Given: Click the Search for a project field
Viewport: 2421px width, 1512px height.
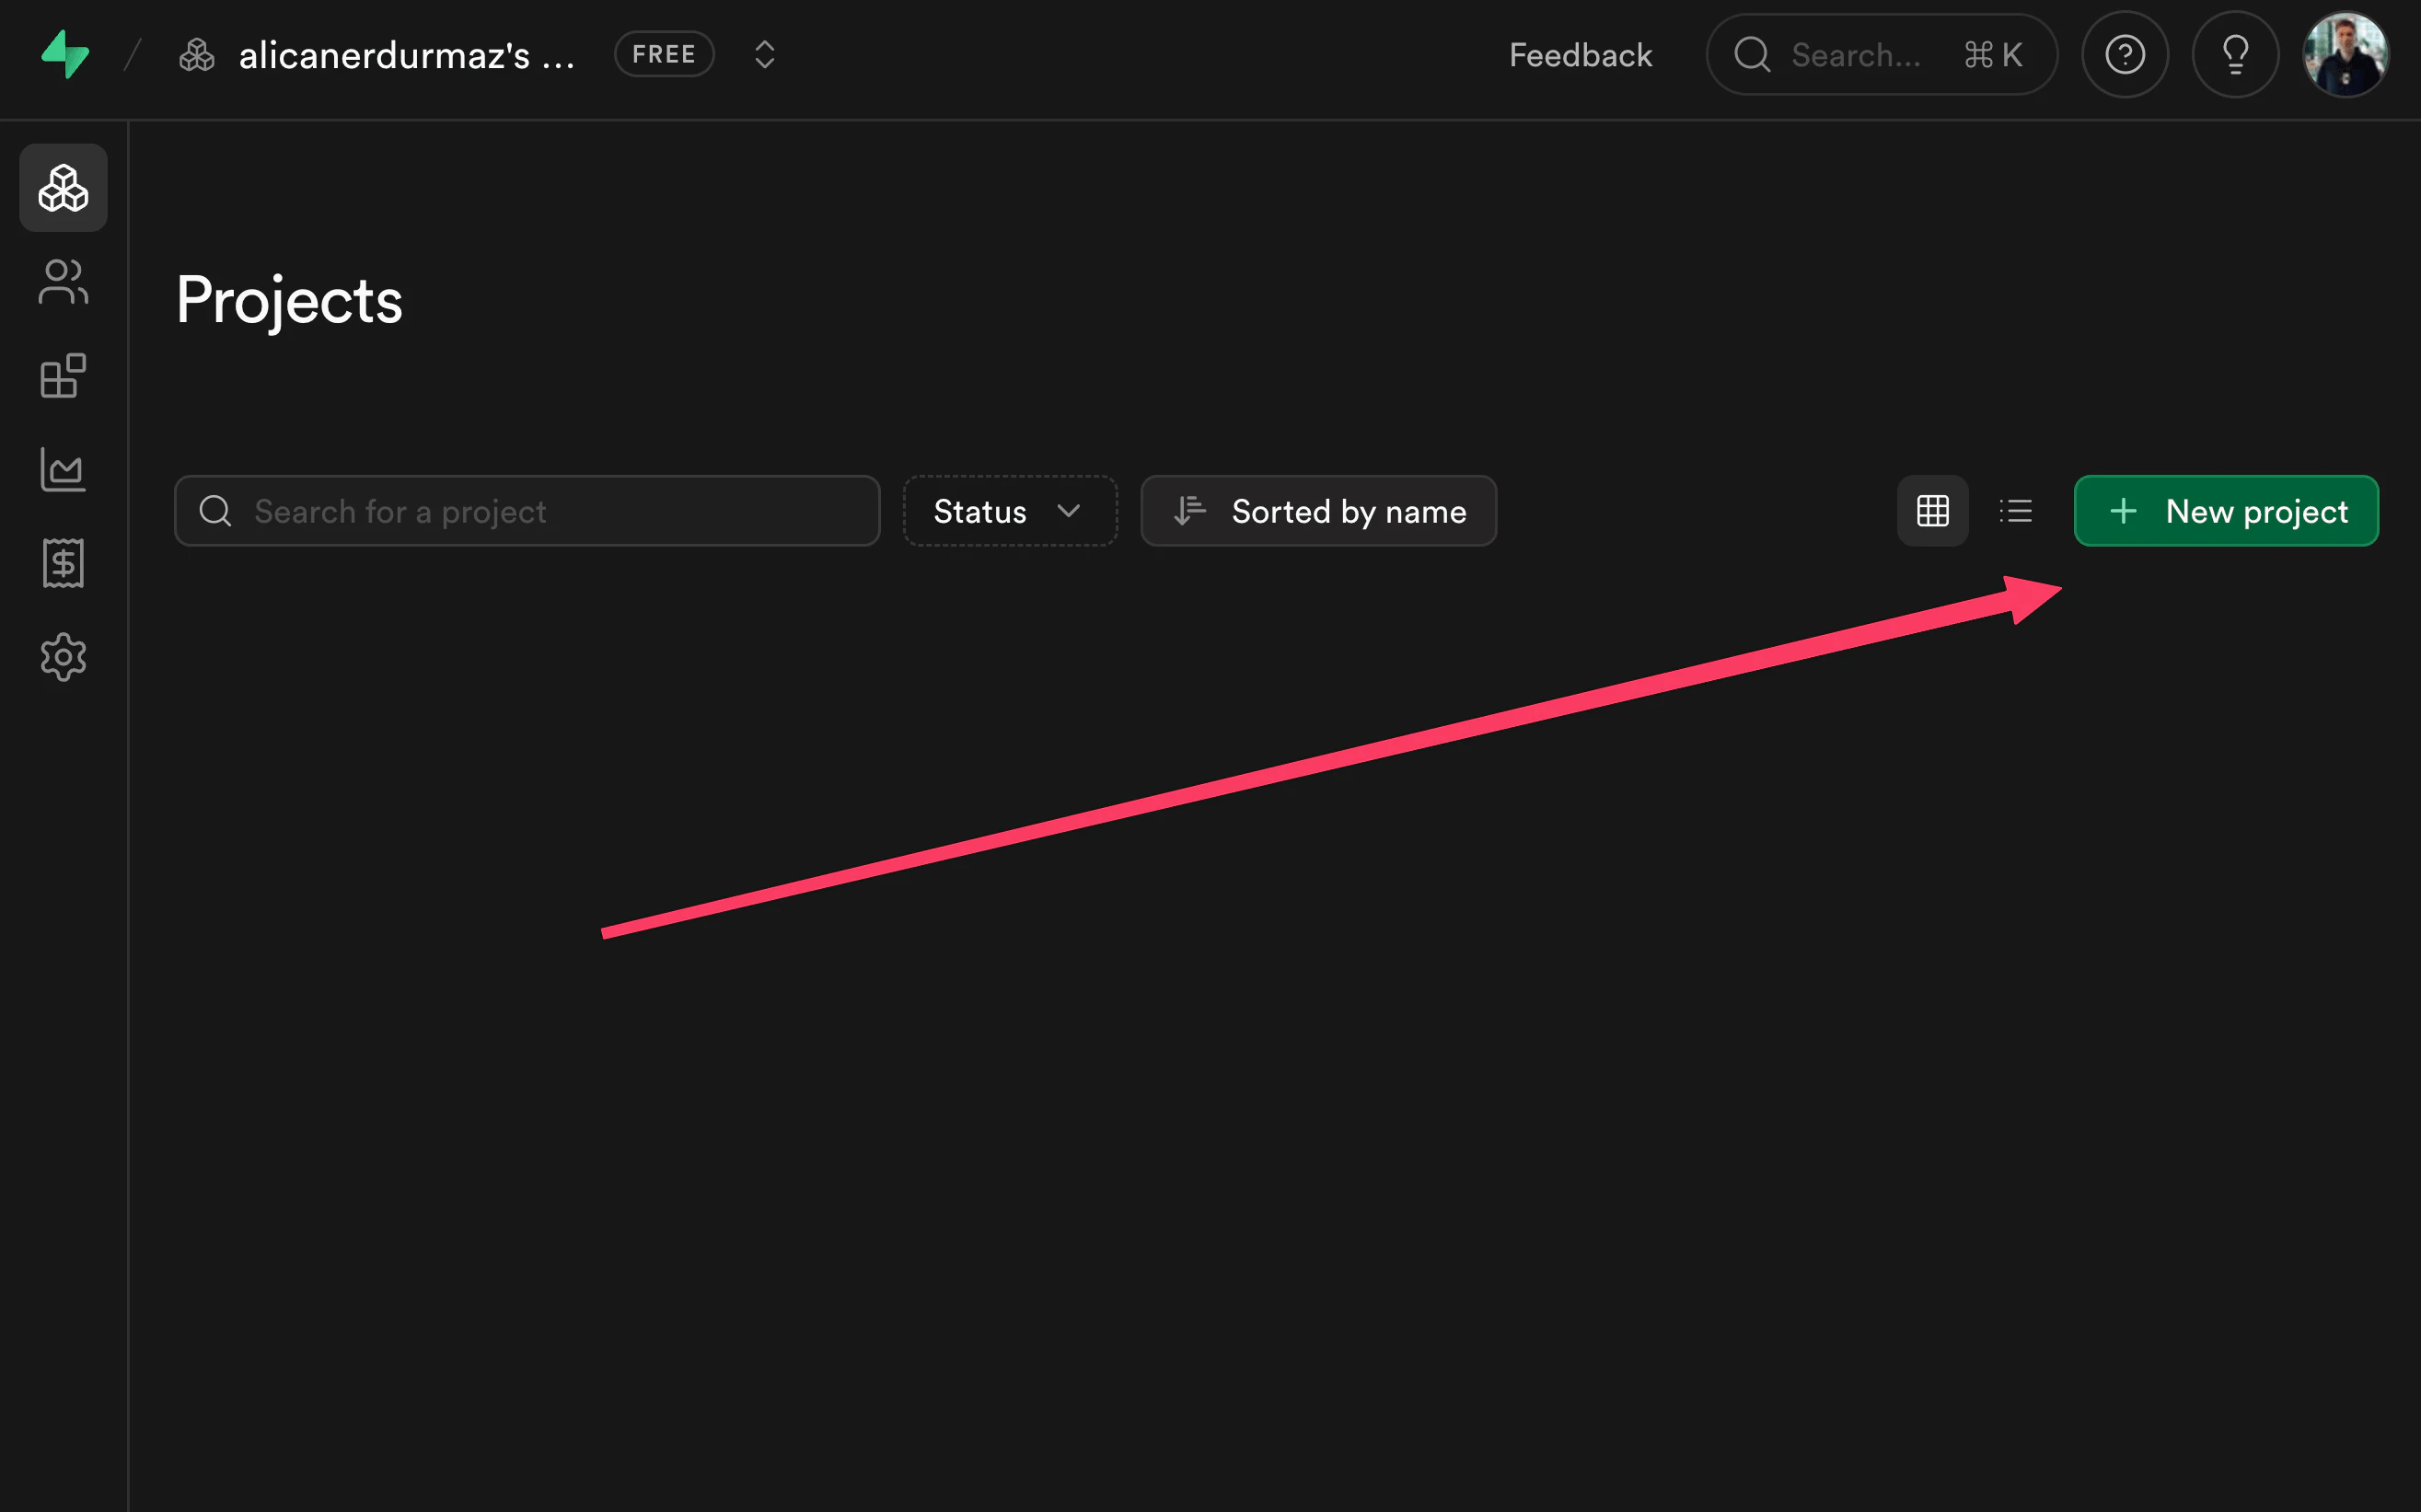Looking at the screenshot, I should (x=527, y=511).
